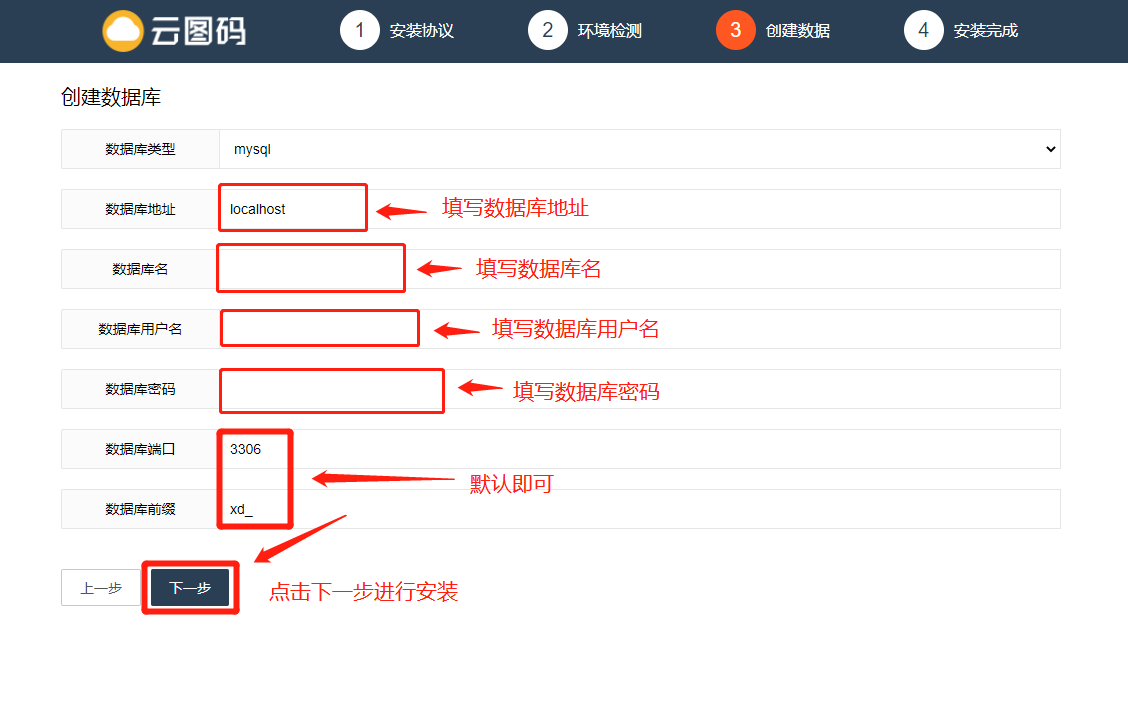Viewport: 1128px width, 706px height.
Task: Focus the empty 数据库用户名 field
Action: (x=640, y=329)
